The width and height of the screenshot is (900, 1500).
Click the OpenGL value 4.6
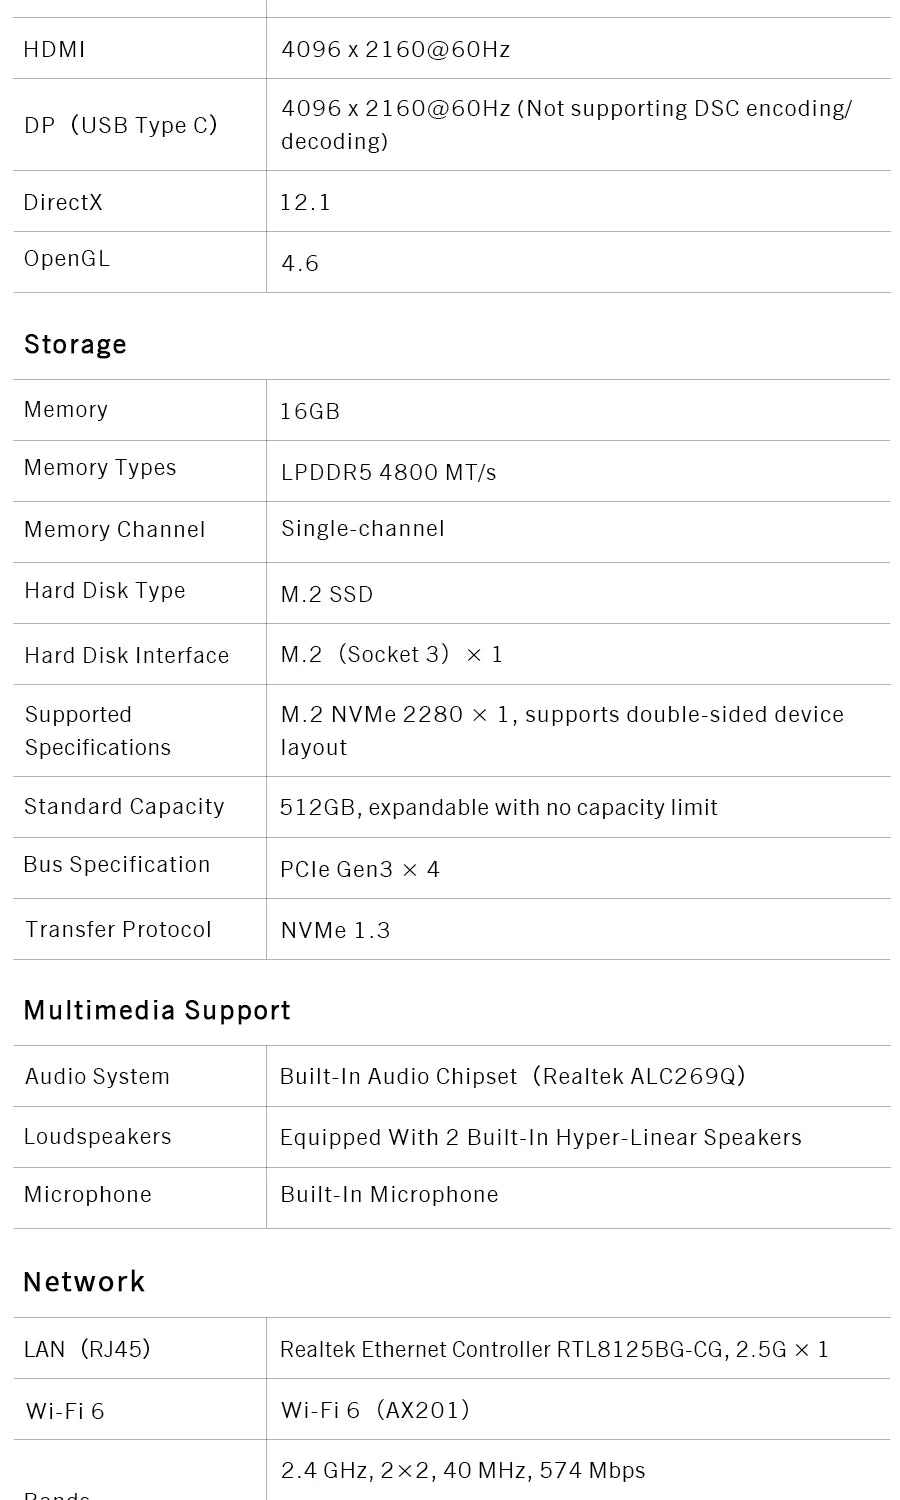(x=300, y=263)
